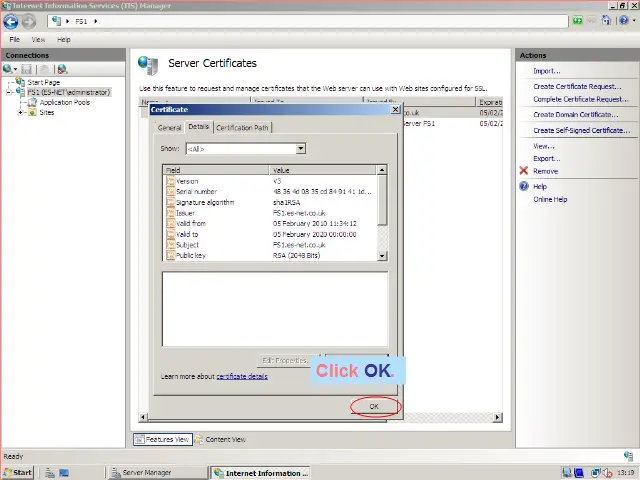This screenshot has width=640, height=480.
Task: Click Create Self-Signed Certificate link
Action: (582, 131)
